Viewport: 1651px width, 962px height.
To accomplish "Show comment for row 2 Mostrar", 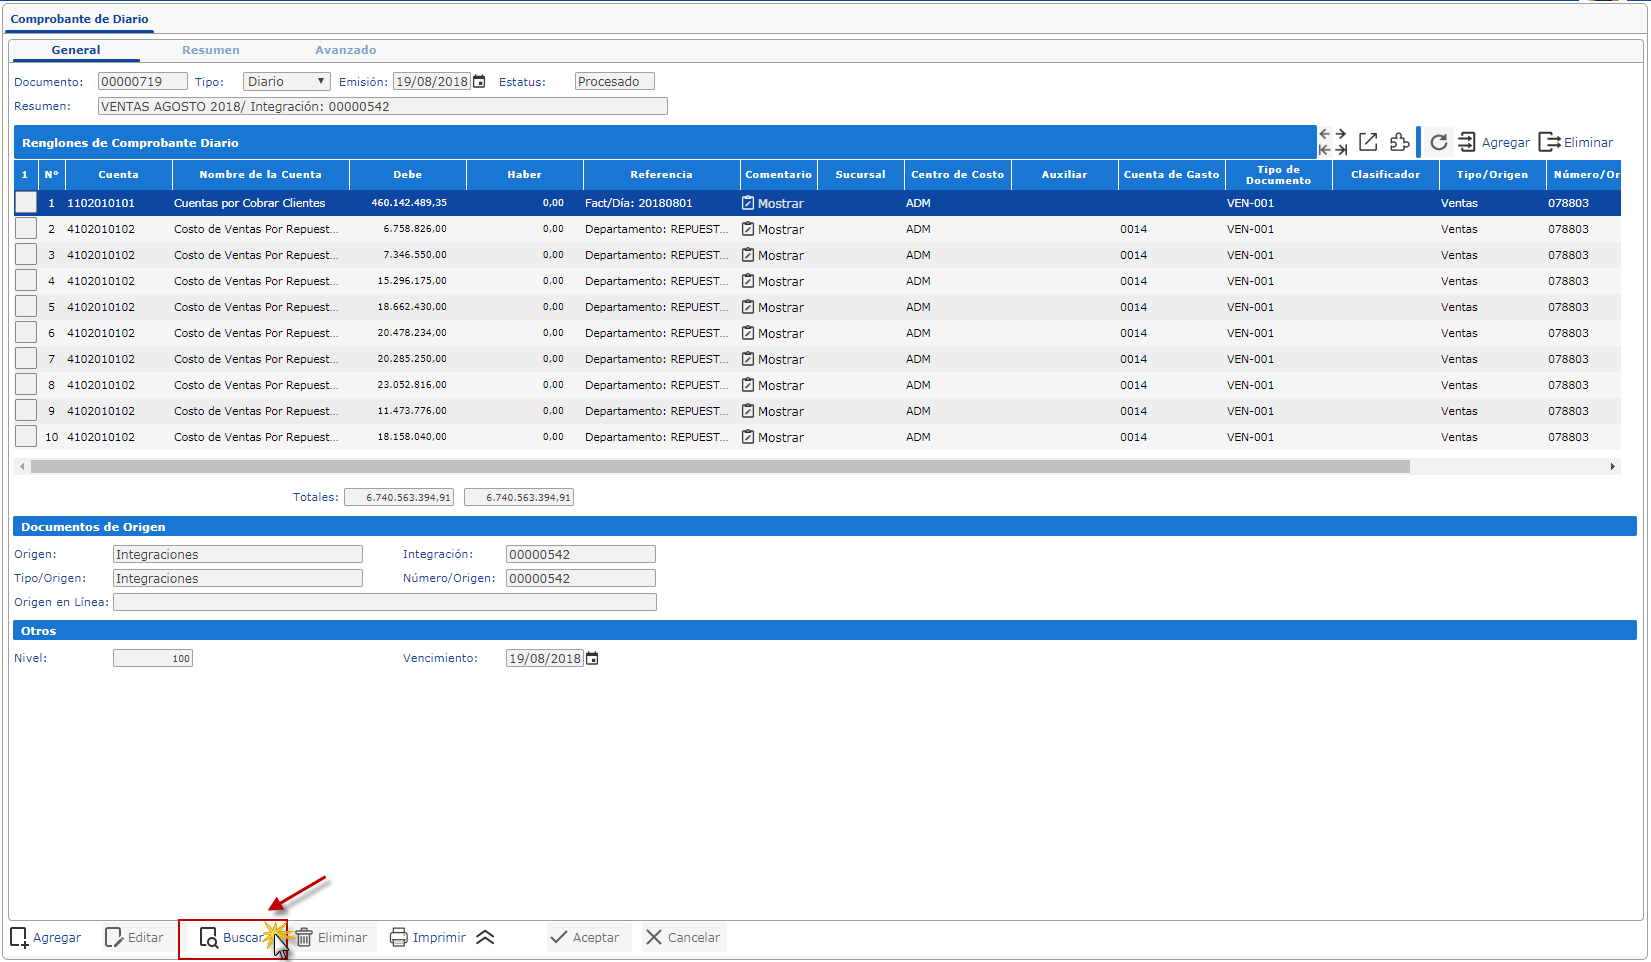I will coord(773,229).
